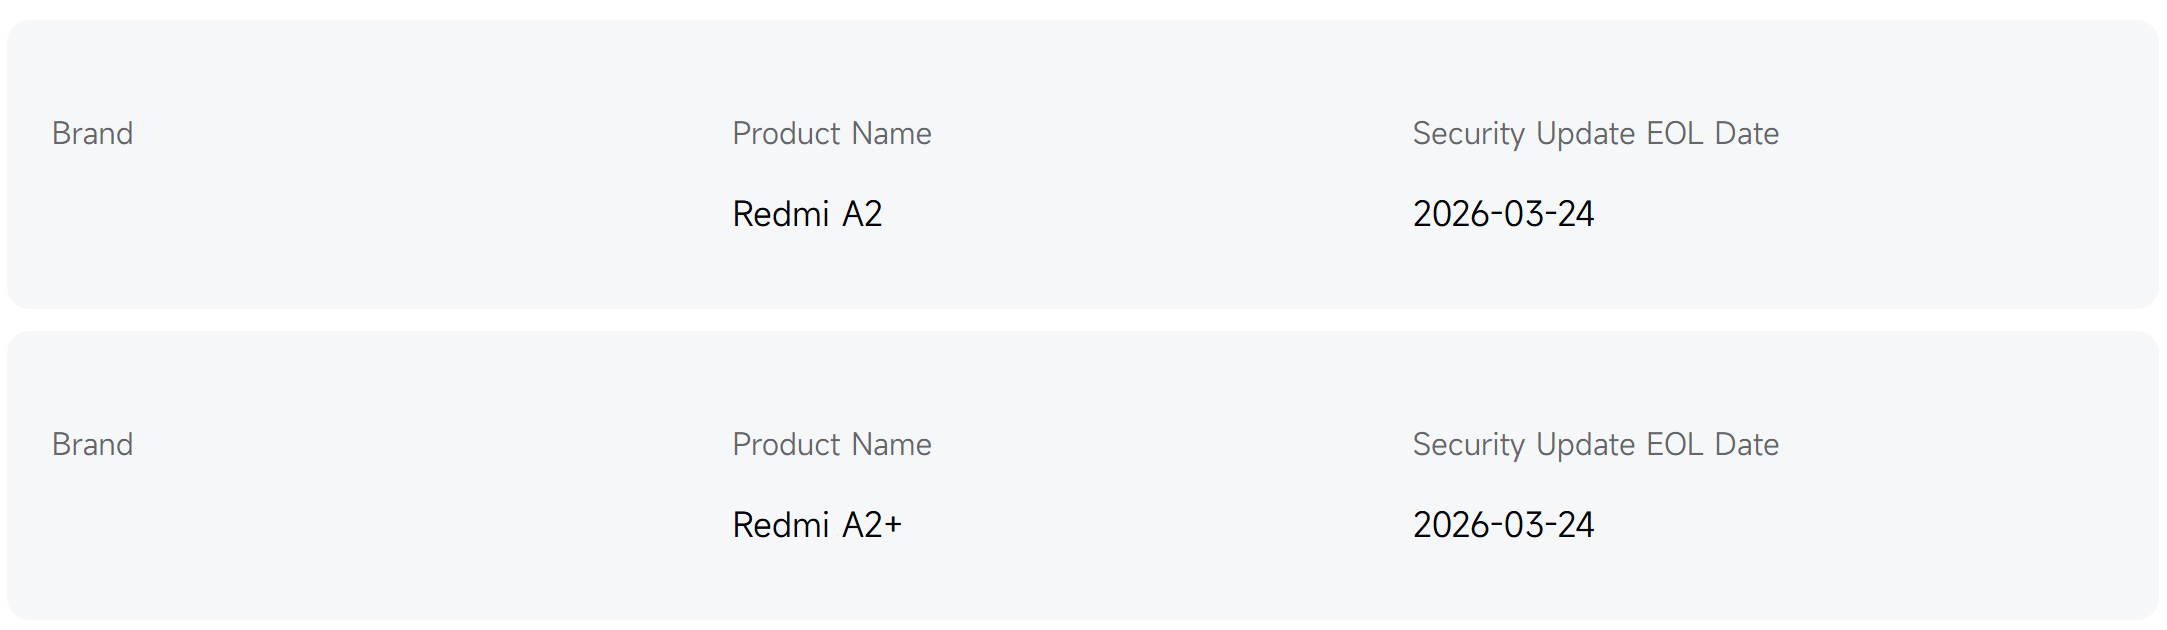Click Product Name label above Redmi A2+

tap(831, 445)
